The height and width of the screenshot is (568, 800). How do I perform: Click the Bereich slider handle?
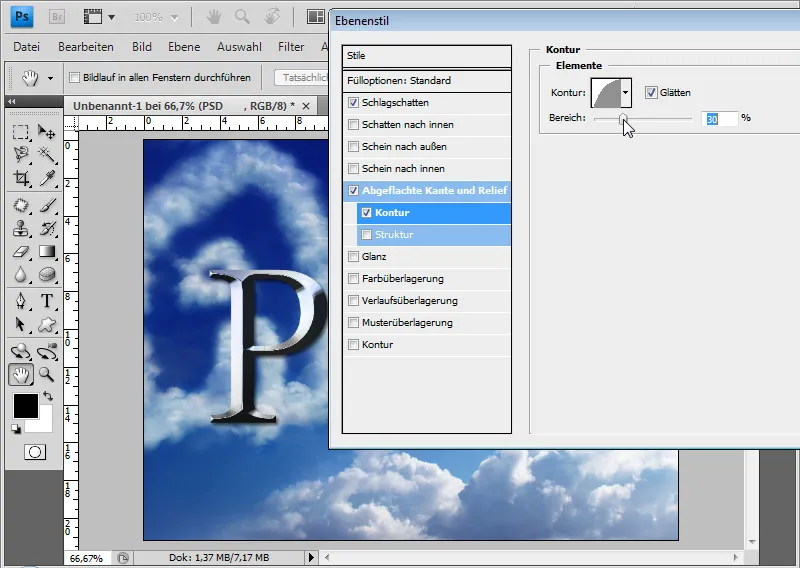coord(622,119)
